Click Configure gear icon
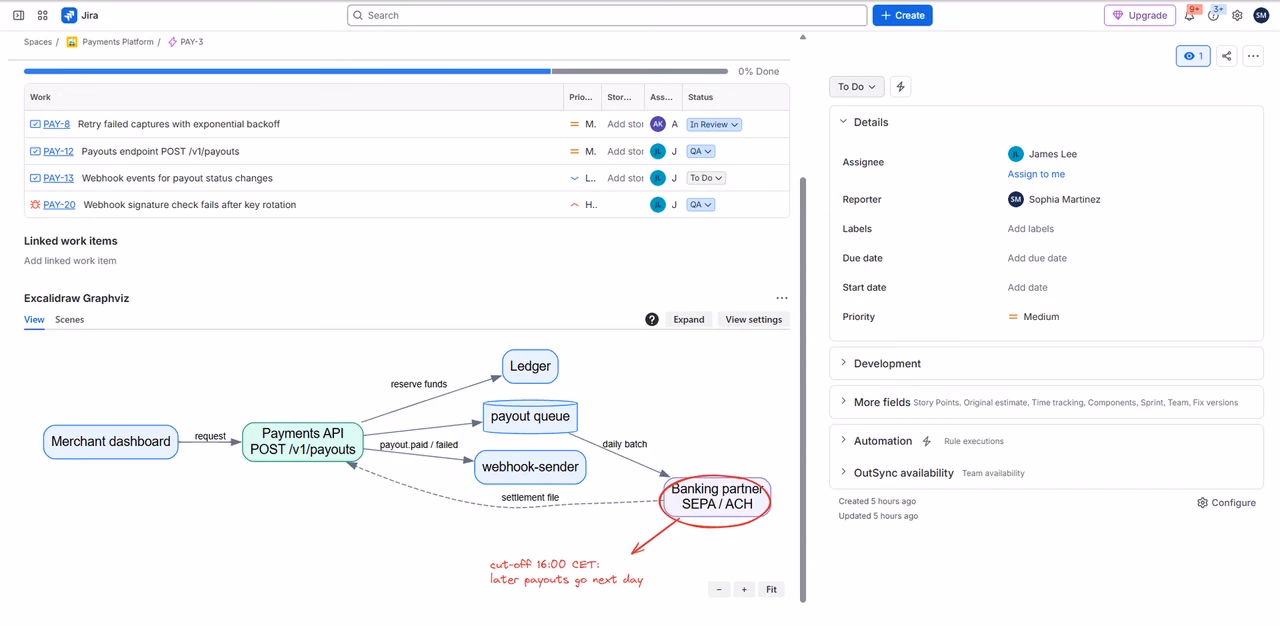This screenshot has width=1280, height=626. [x=1202, y=503]
